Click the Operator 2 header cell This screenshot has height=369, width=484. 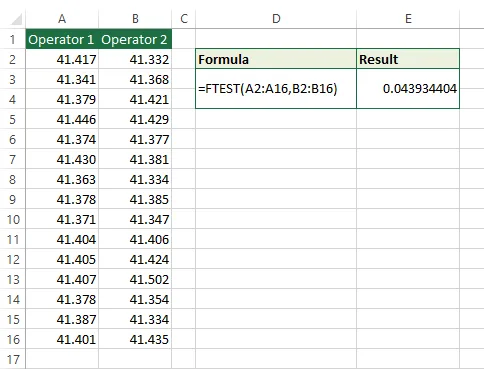[135, 39]
